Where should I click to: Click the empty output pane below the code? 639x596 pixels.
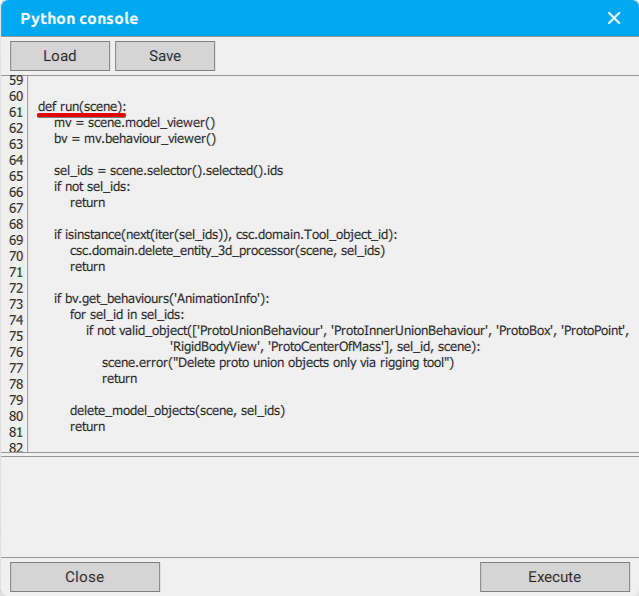[320, 506]
